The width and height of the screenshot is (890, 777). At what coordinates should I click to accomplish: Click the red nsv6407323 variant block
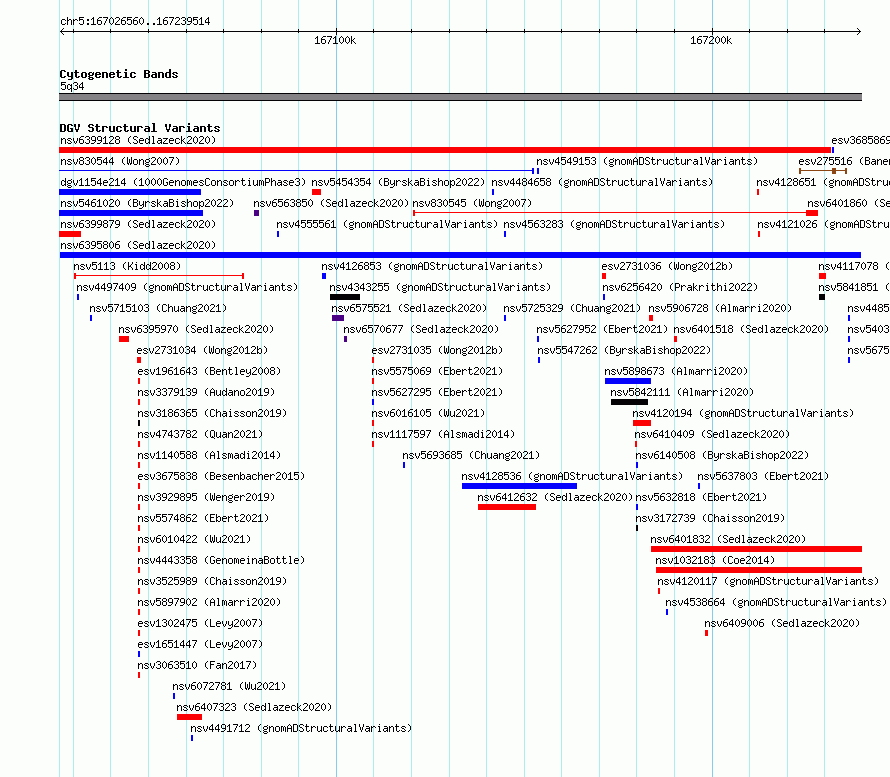coord(190,717)
